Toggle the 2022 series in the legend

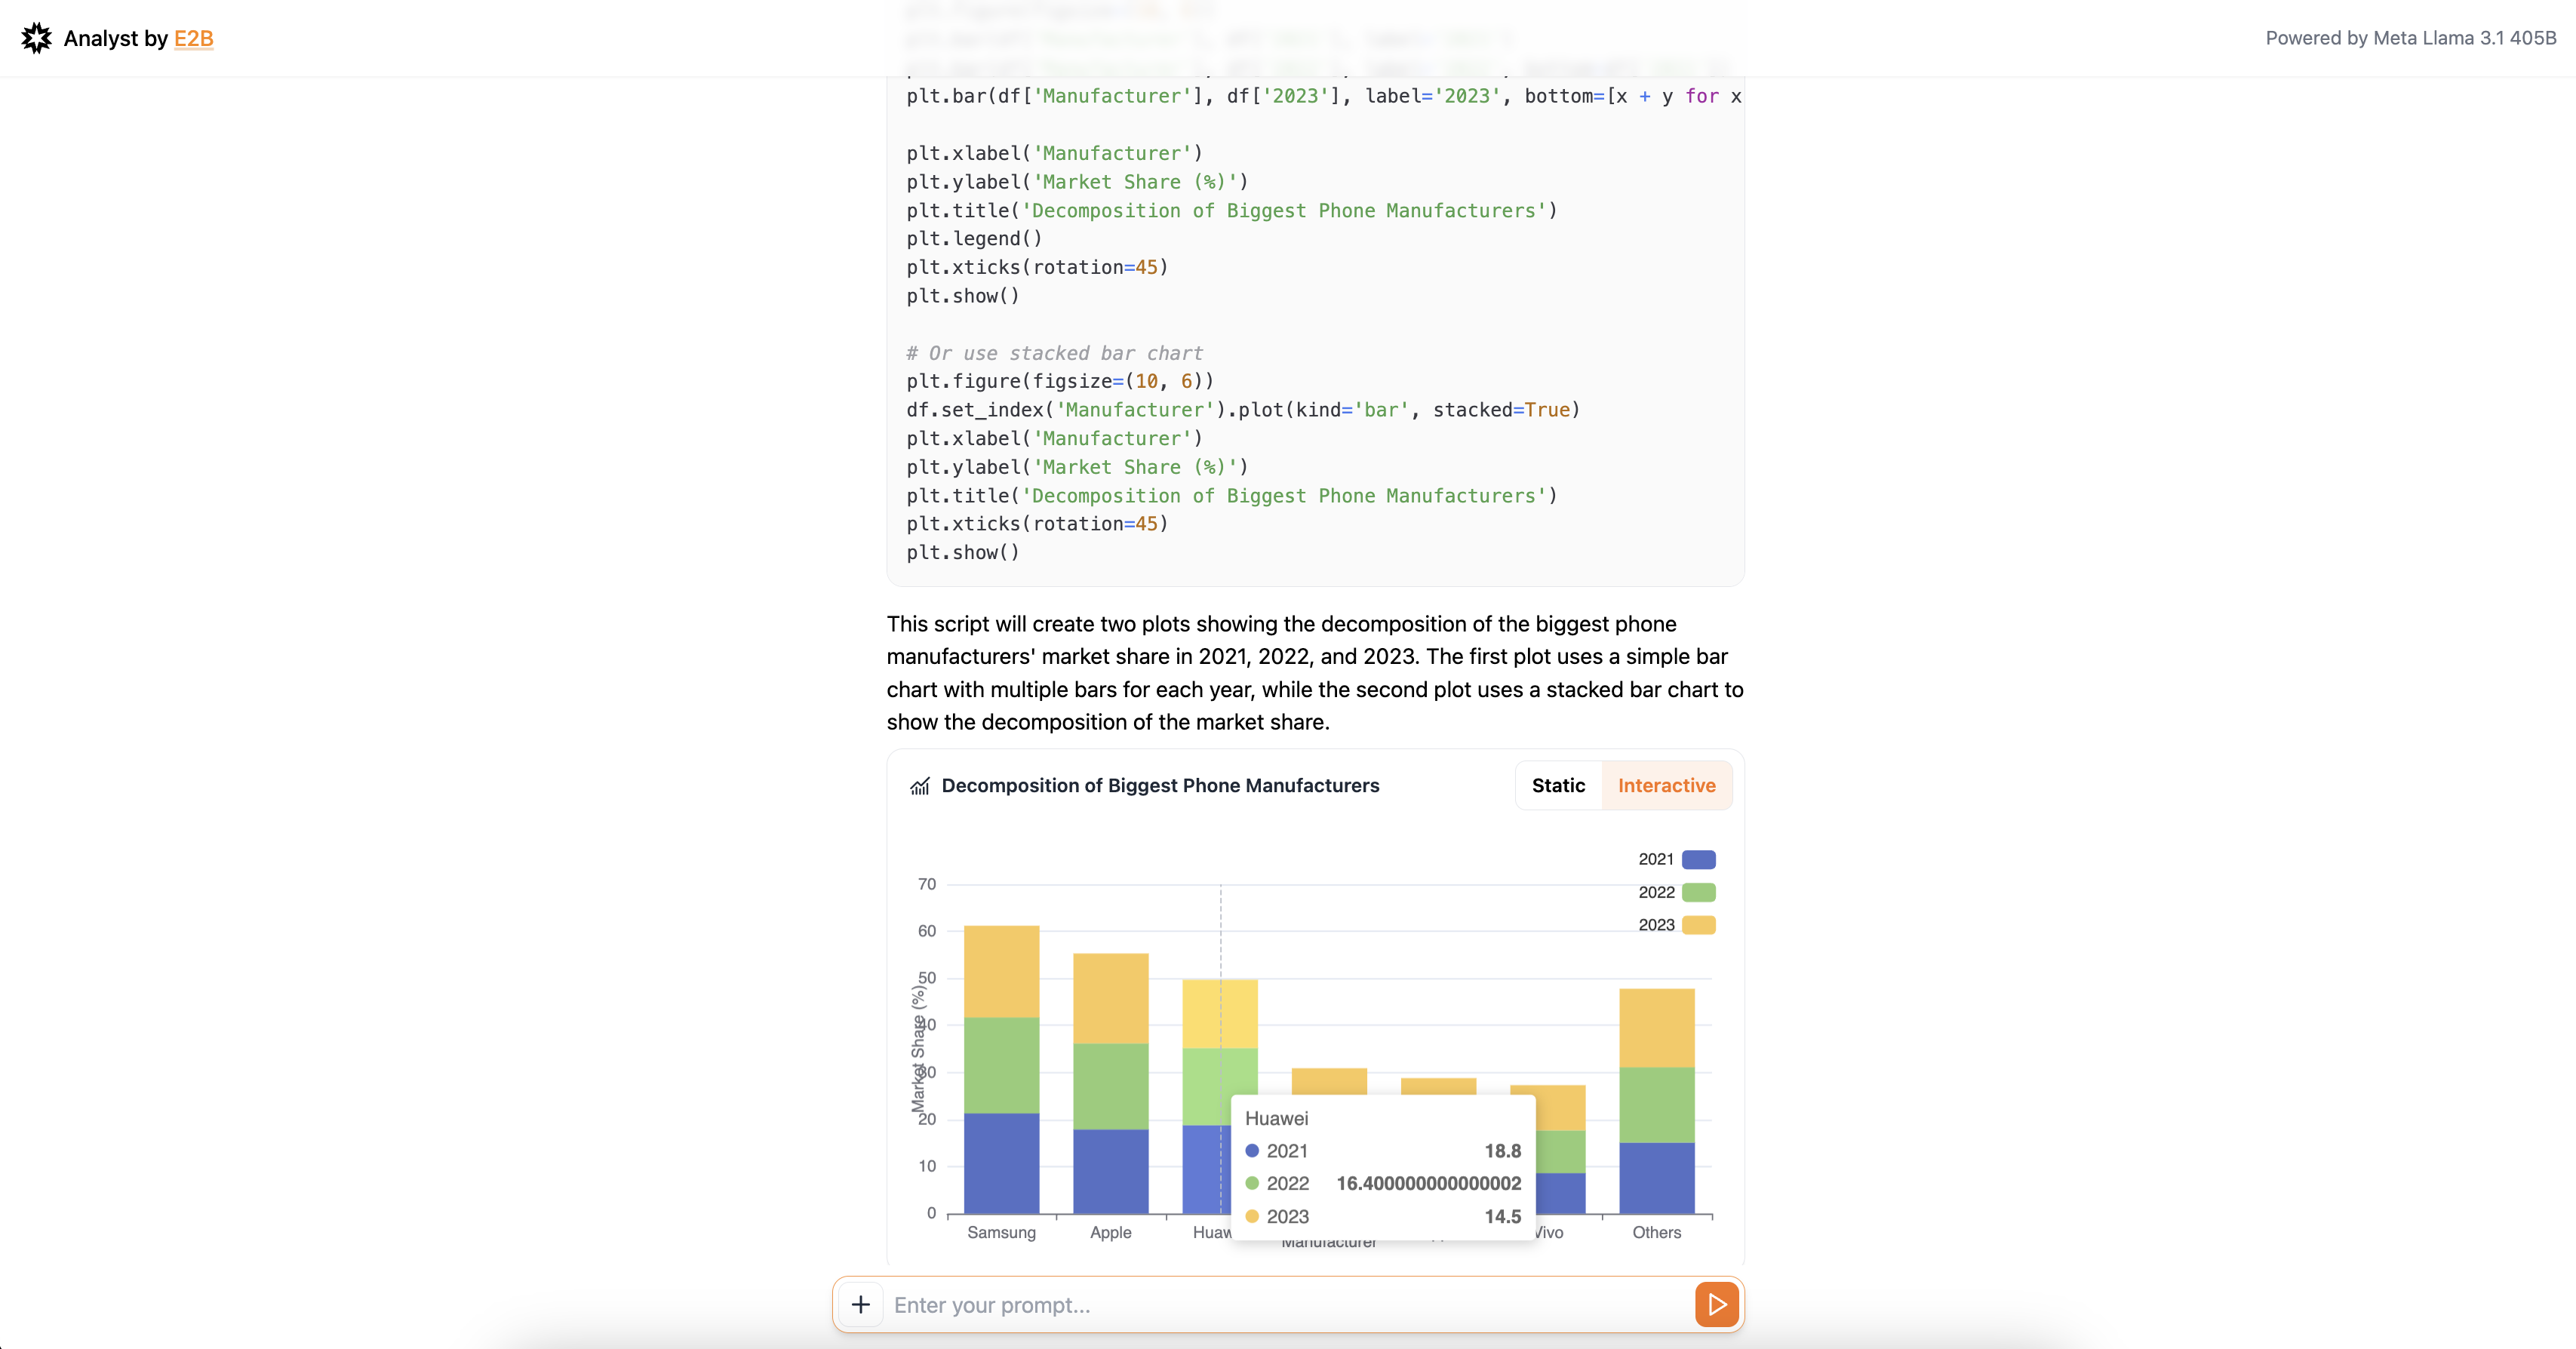[1677, 892]
